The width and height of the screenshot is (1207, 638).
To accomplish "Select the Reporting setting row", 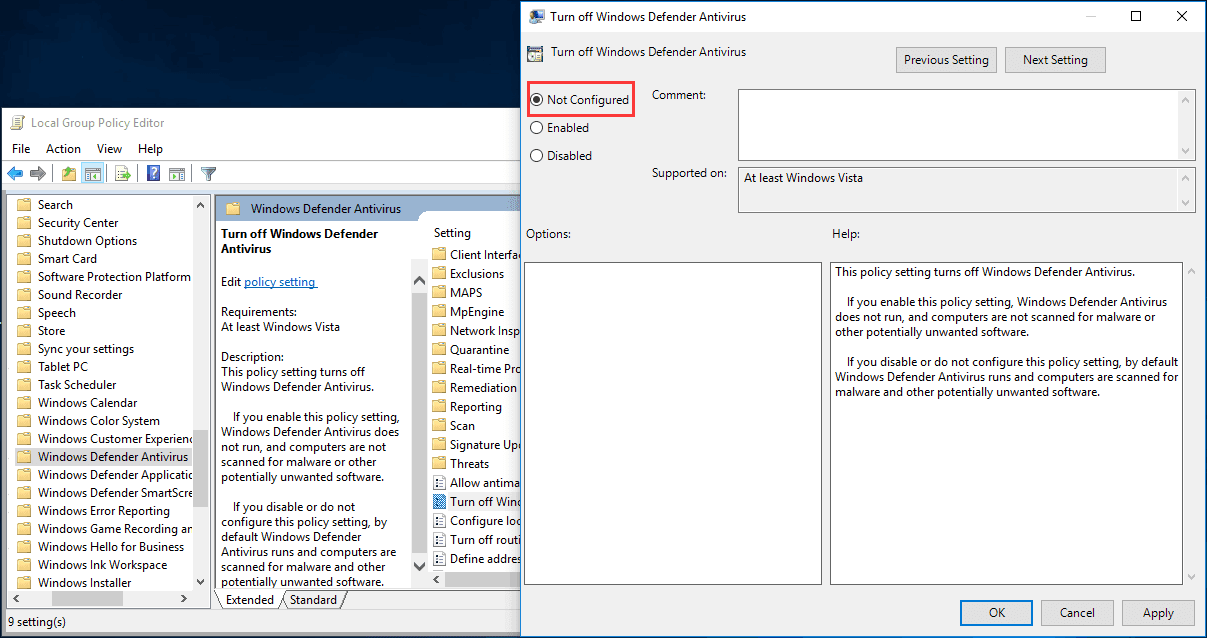I will [476, 407].
